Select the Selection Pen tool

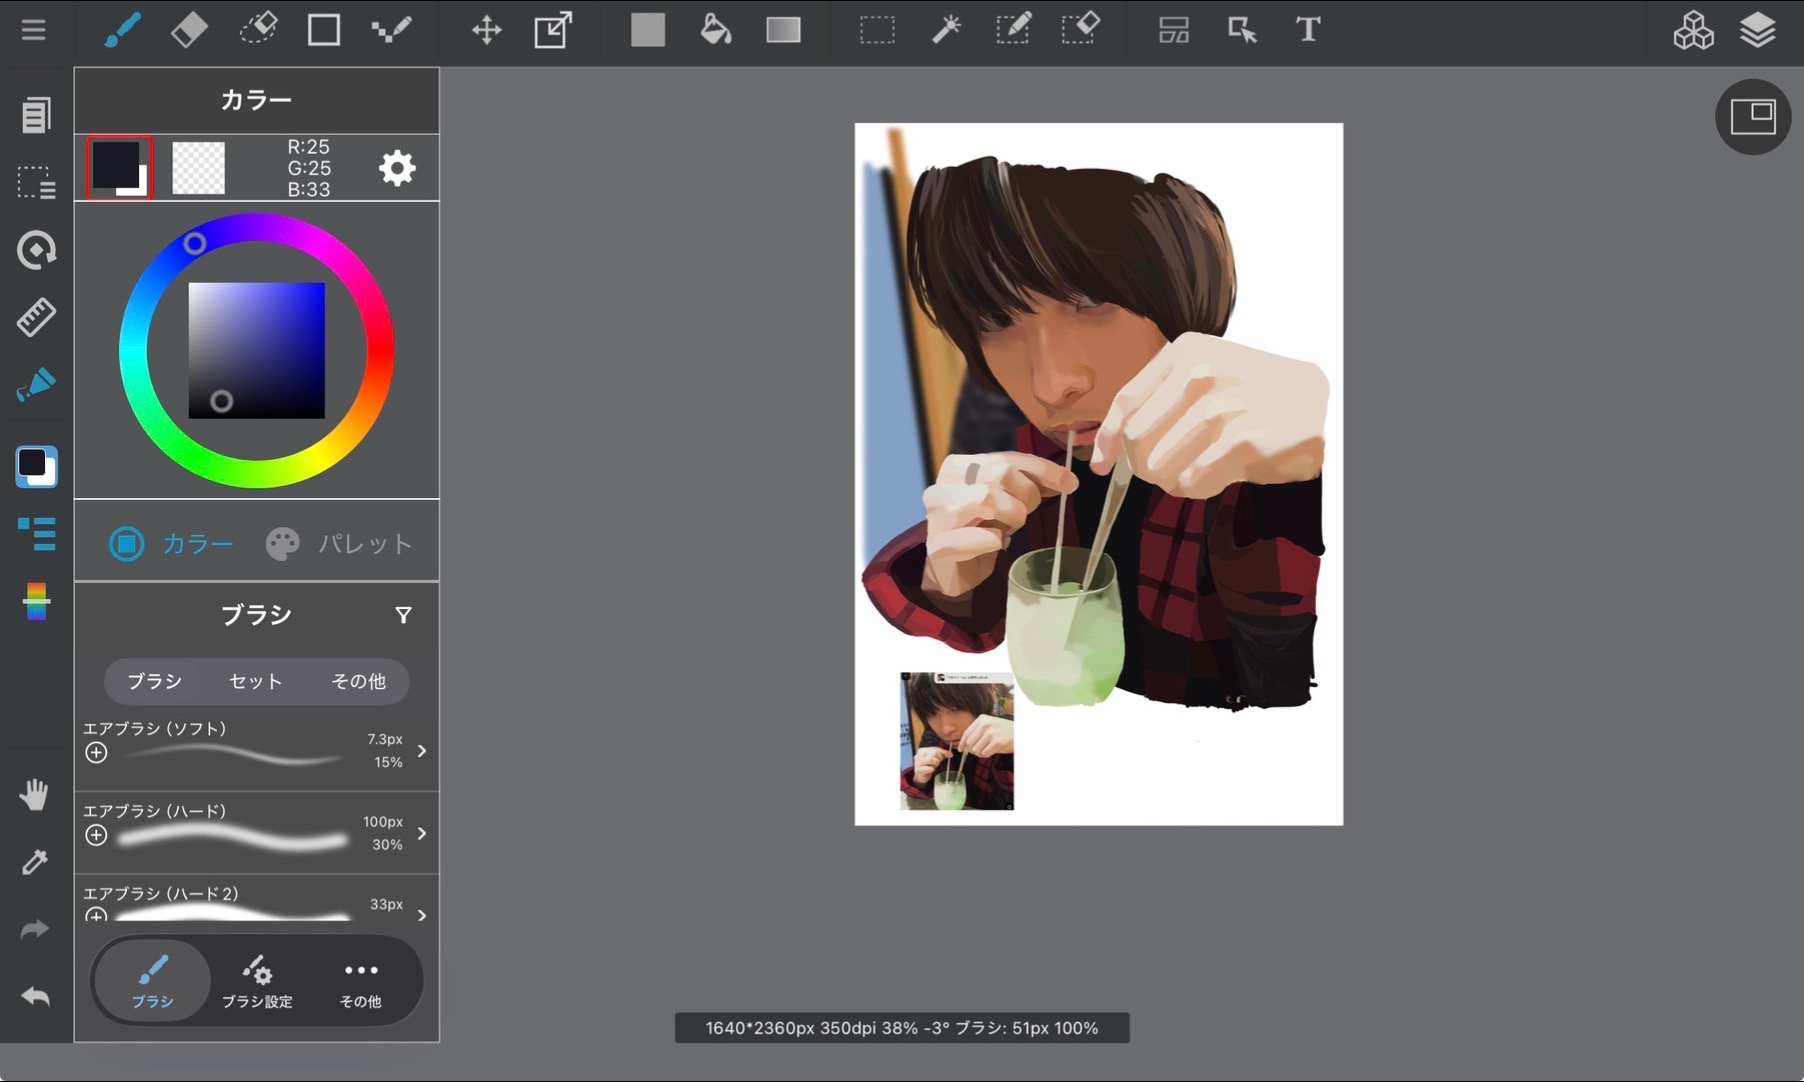click(1013, 30)
